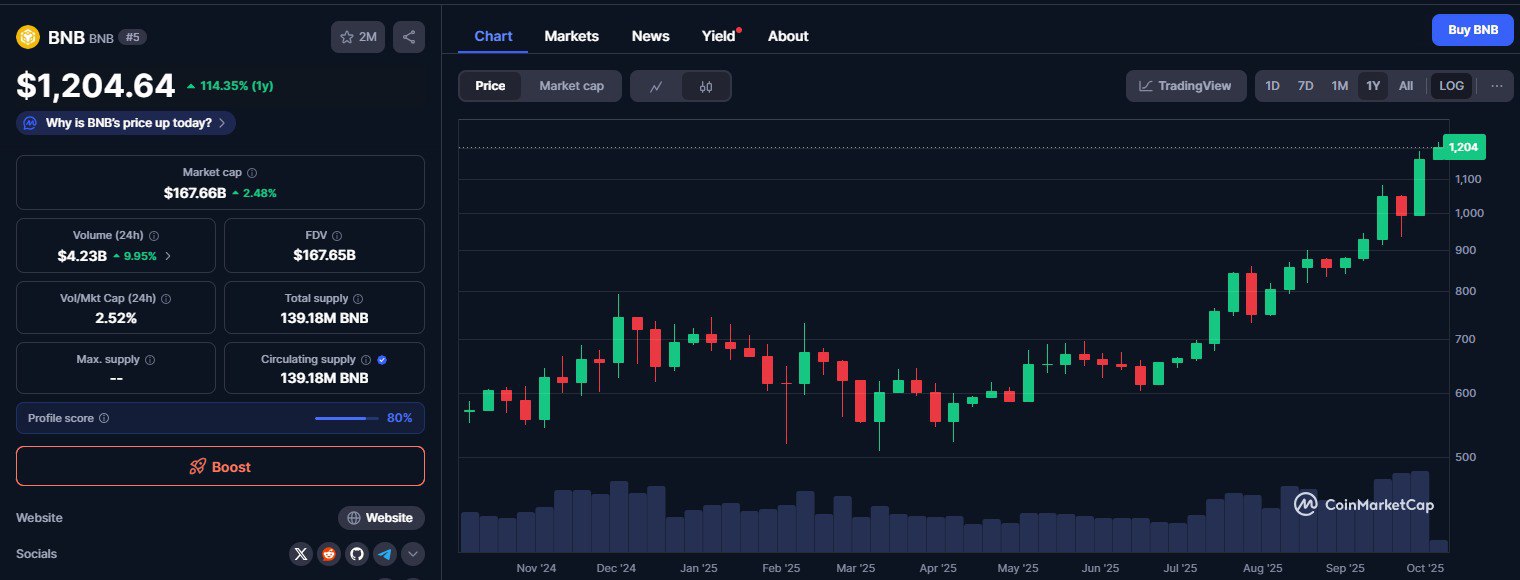Toggle the LOG scale button
The height and width of the screenshot is (580, 1520).
[x=1451, y=86]
